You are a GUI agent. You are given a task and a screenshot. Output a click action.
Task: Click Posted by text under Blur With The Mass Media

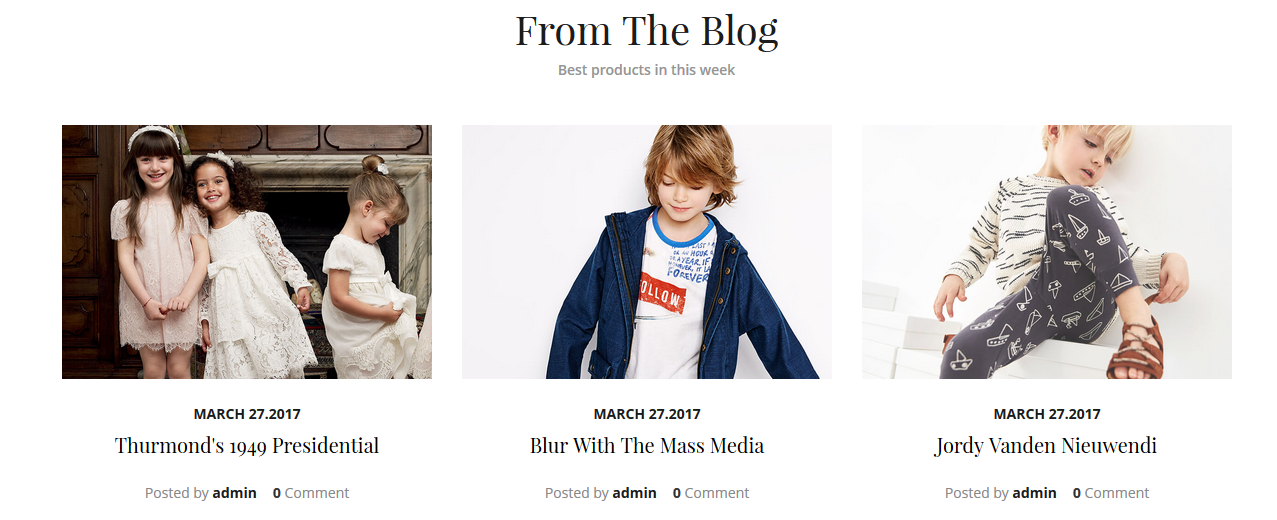[577, 493]
